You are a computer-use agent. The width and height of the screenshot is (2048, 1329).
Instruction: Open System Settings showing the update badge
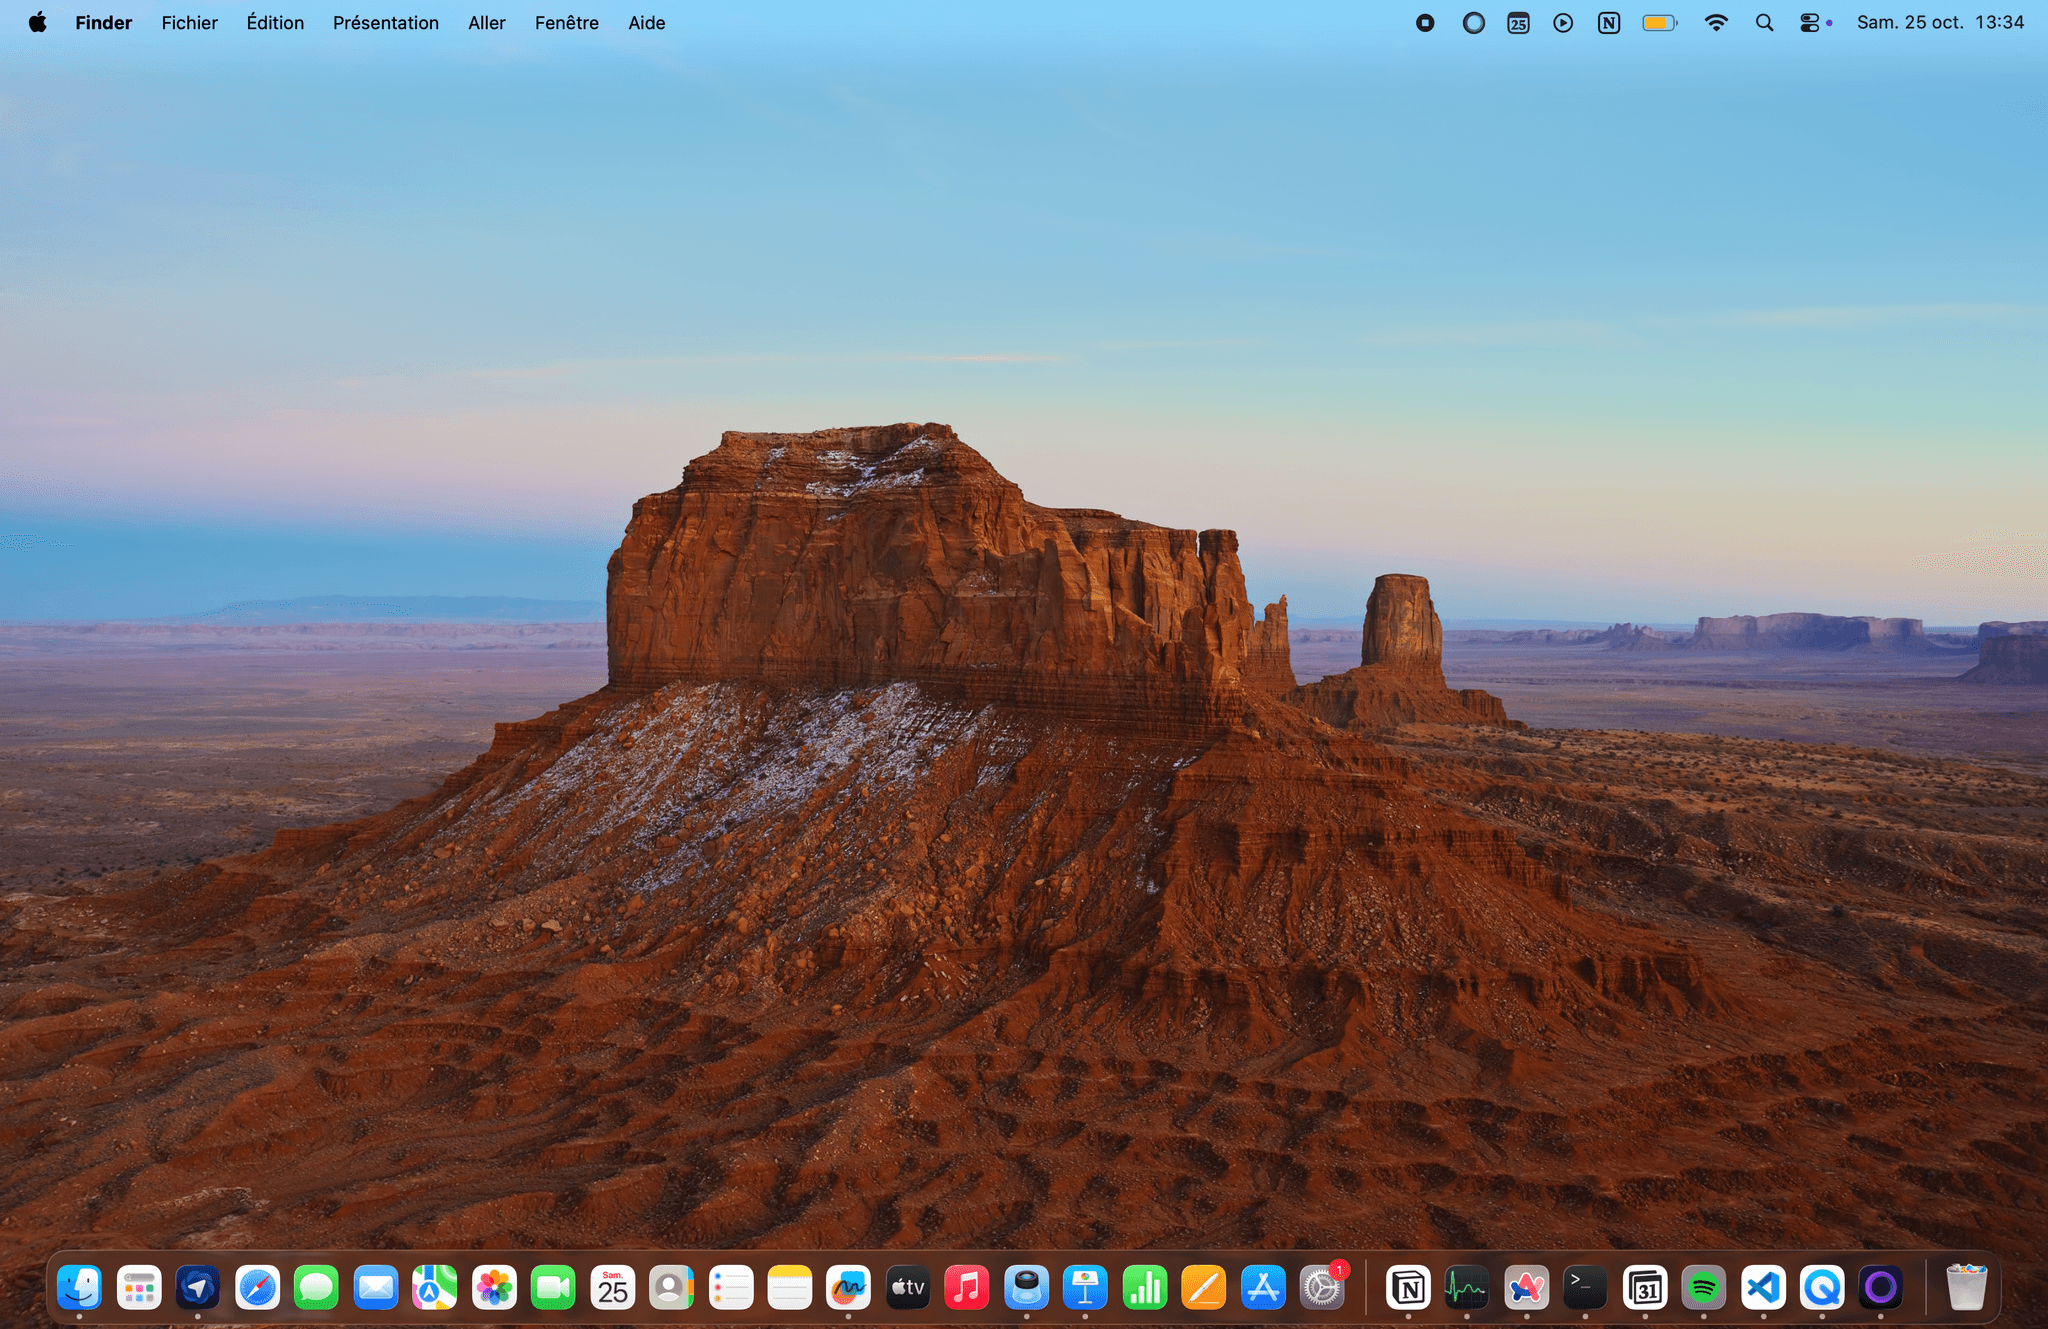pyautogui.click(x=1322, y=1288)
